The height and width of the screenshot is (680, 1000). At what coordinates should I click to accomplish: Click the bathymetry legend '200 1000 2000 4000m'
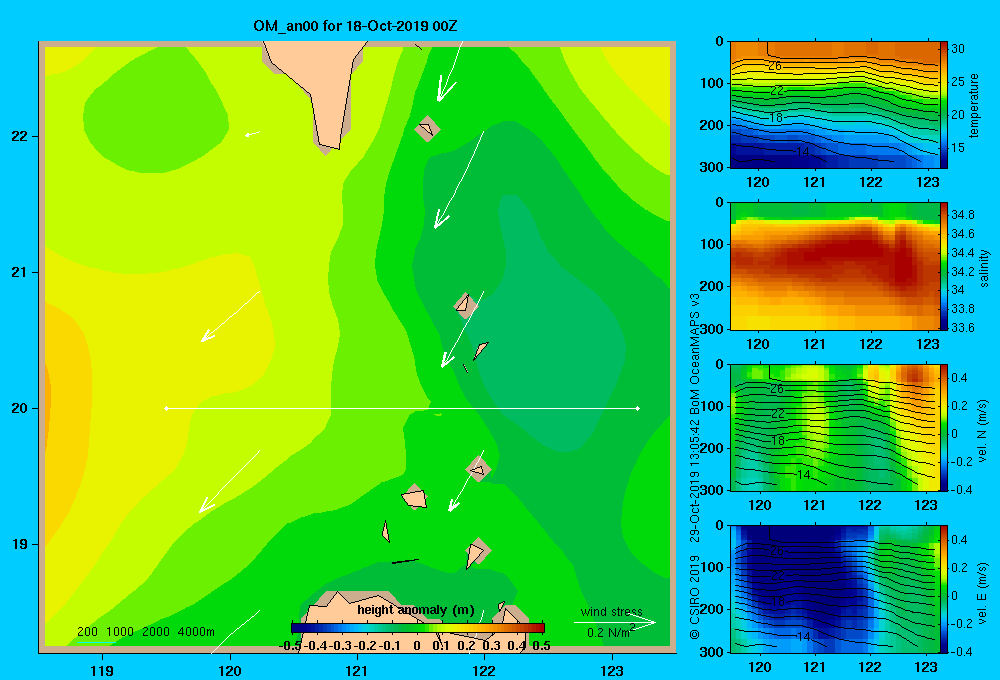146,632
